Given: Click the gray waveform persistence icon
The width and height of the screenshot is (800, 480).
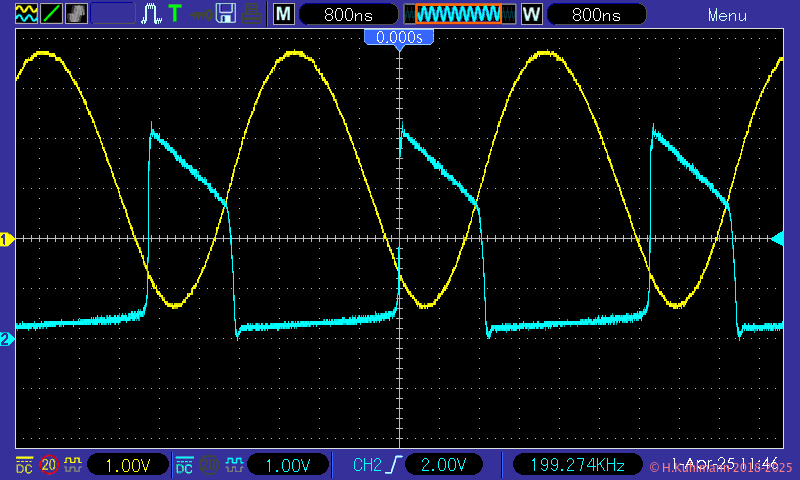Looking at the screenshot, I should [76, 13].
